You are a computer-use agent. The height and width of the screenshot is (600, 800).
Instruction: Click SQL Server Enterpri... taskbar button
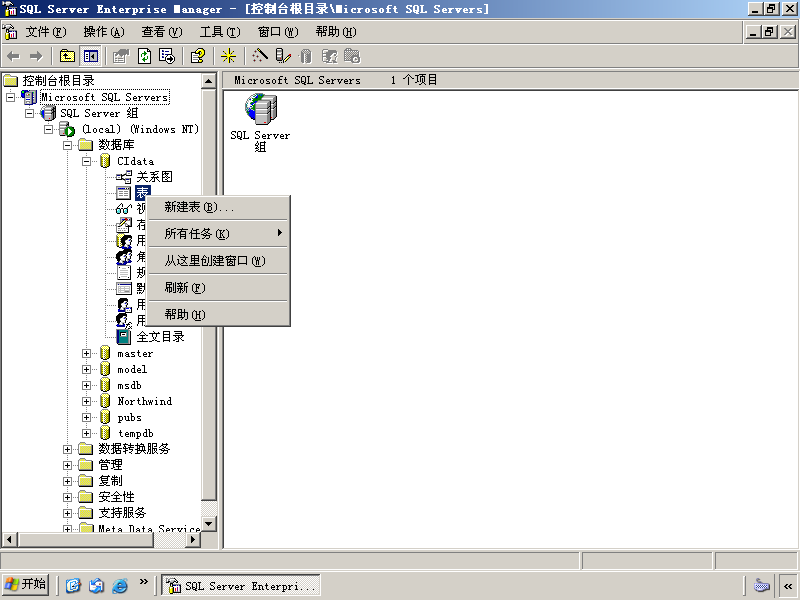tap(241, 586)
